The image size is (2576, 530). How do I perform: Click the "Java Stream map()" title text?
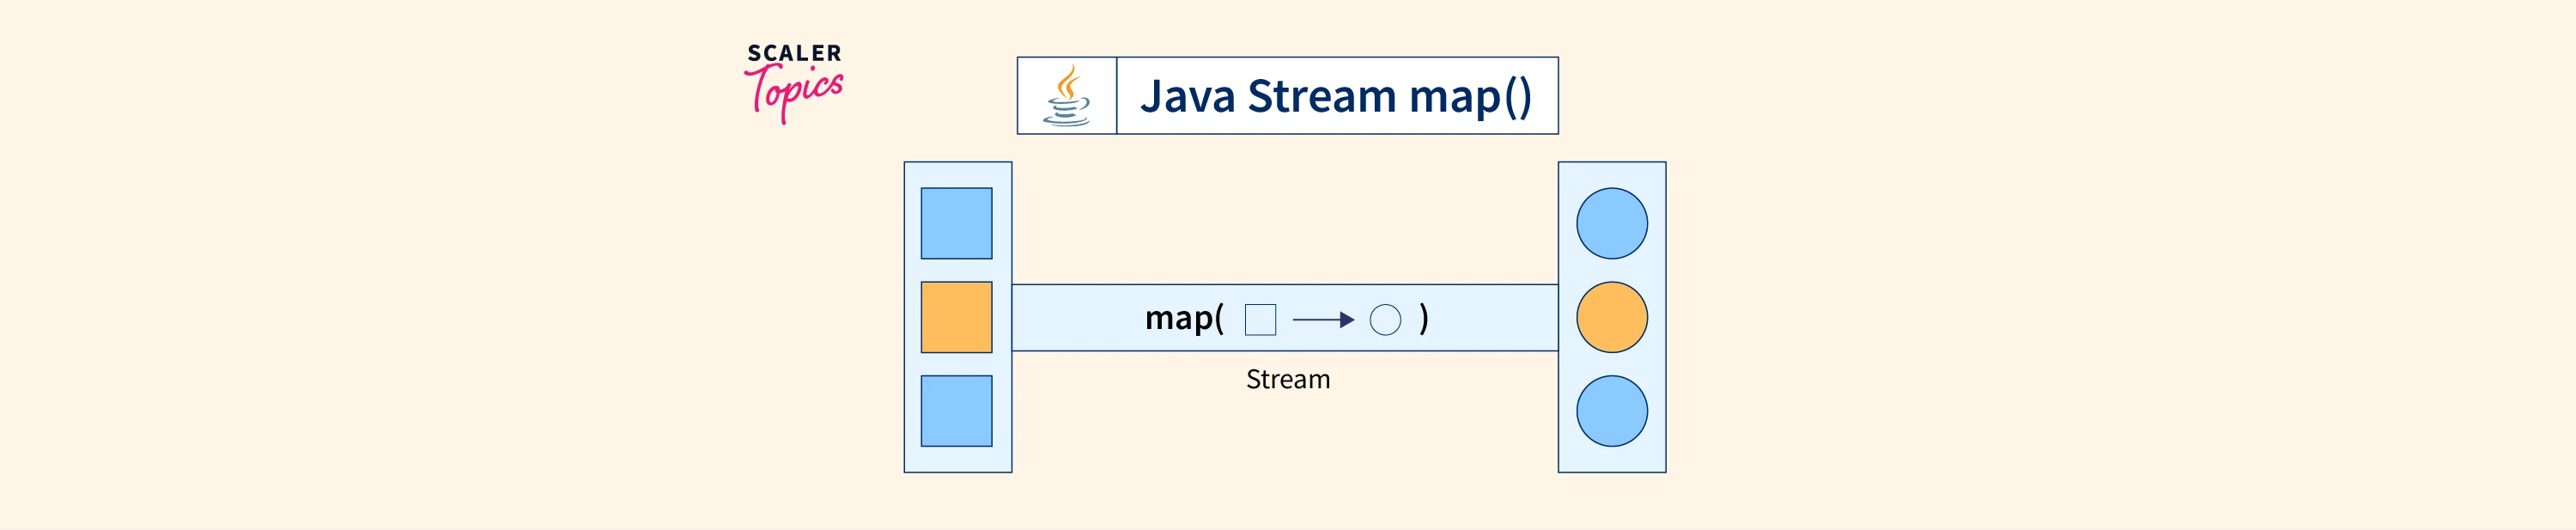[x=1335, y=96]
